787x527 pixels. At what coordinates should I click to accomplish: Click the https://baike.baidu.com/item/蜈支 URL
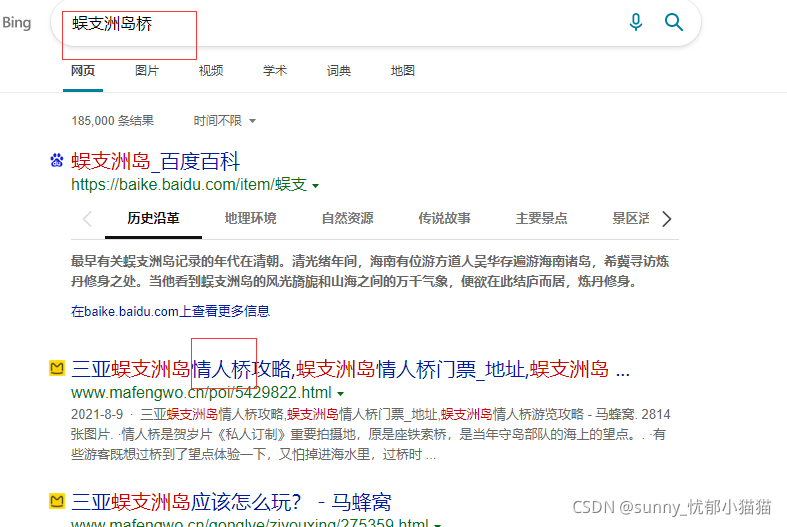pyautogui.click(x=189, y=185)
